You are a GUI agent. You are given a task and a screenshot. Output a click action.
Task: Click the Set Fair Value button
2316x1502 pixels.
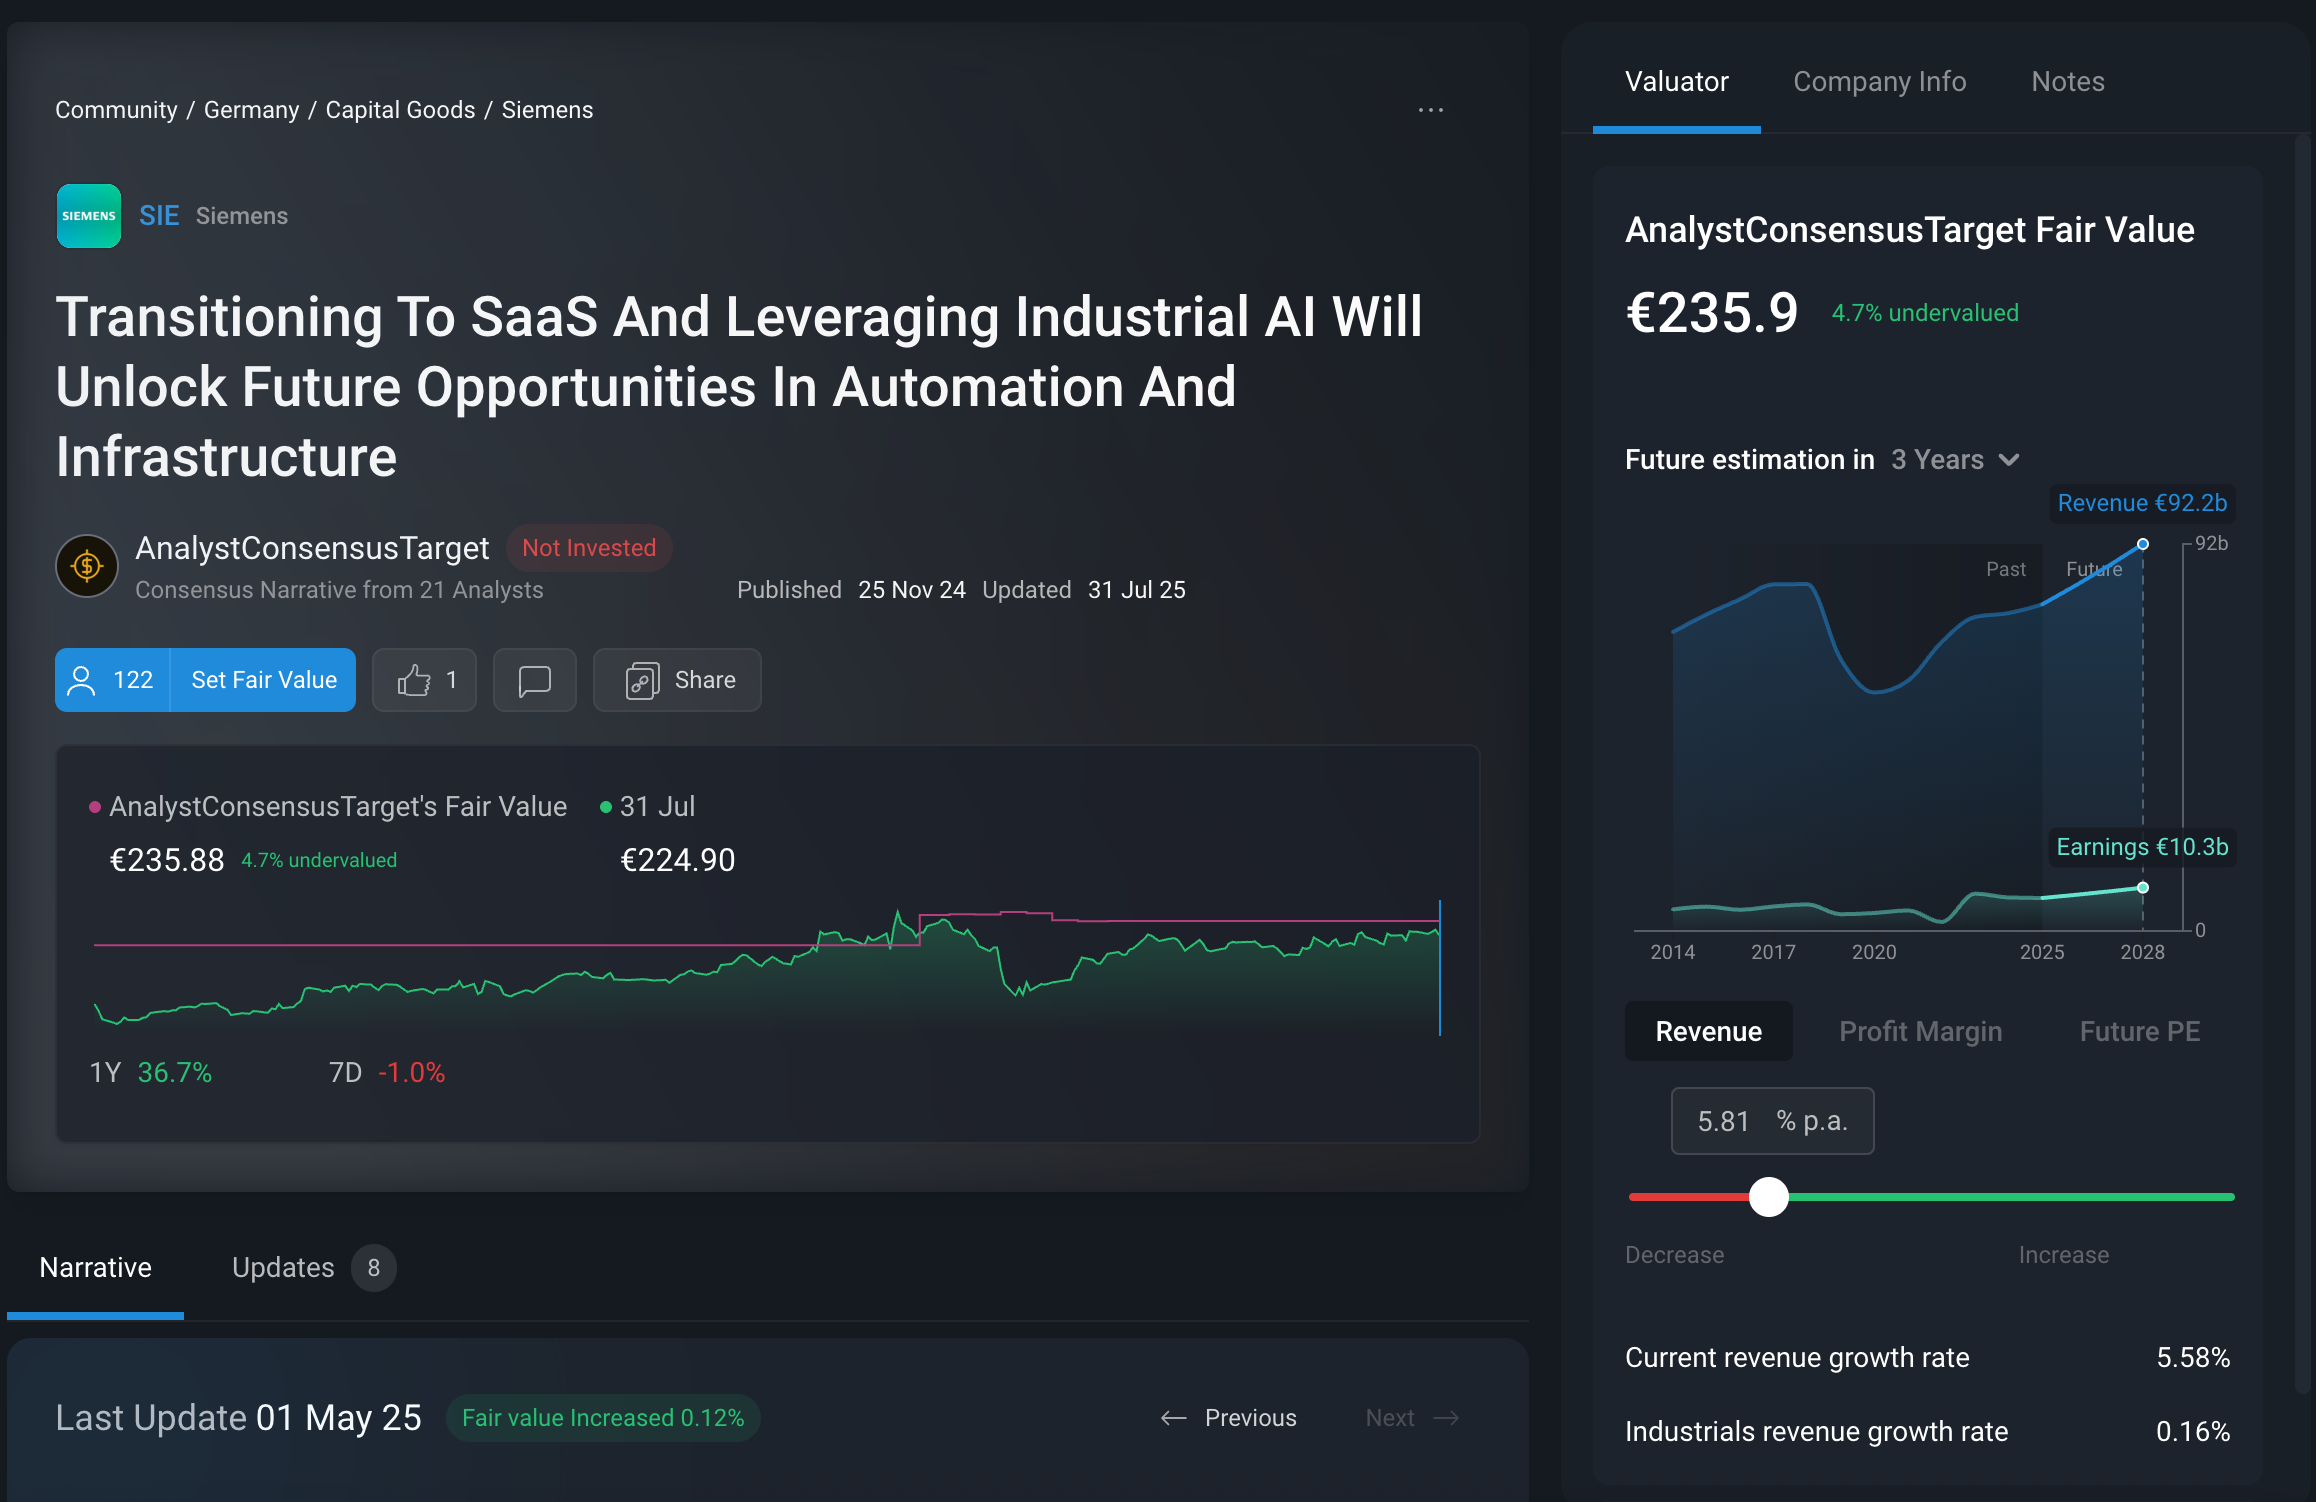264,680
